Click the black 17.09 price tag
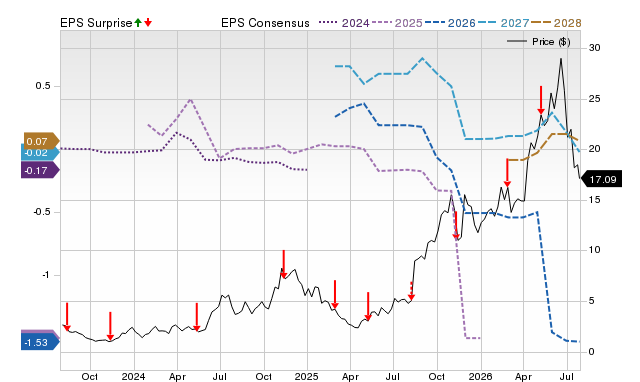Image resolution: width=640 pixels, height=382 pixels. (602, 179)
